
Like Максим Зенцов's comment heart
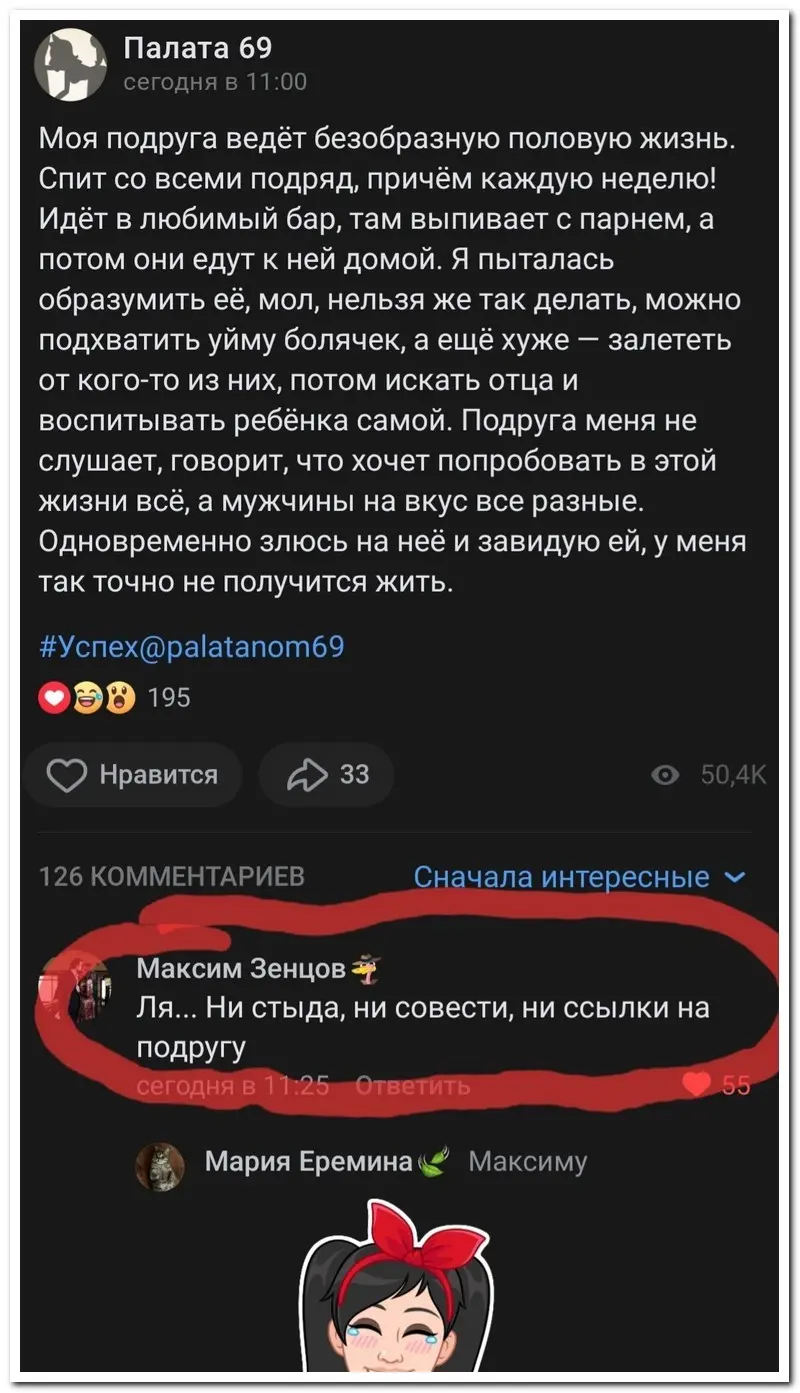coord(696,1083)
